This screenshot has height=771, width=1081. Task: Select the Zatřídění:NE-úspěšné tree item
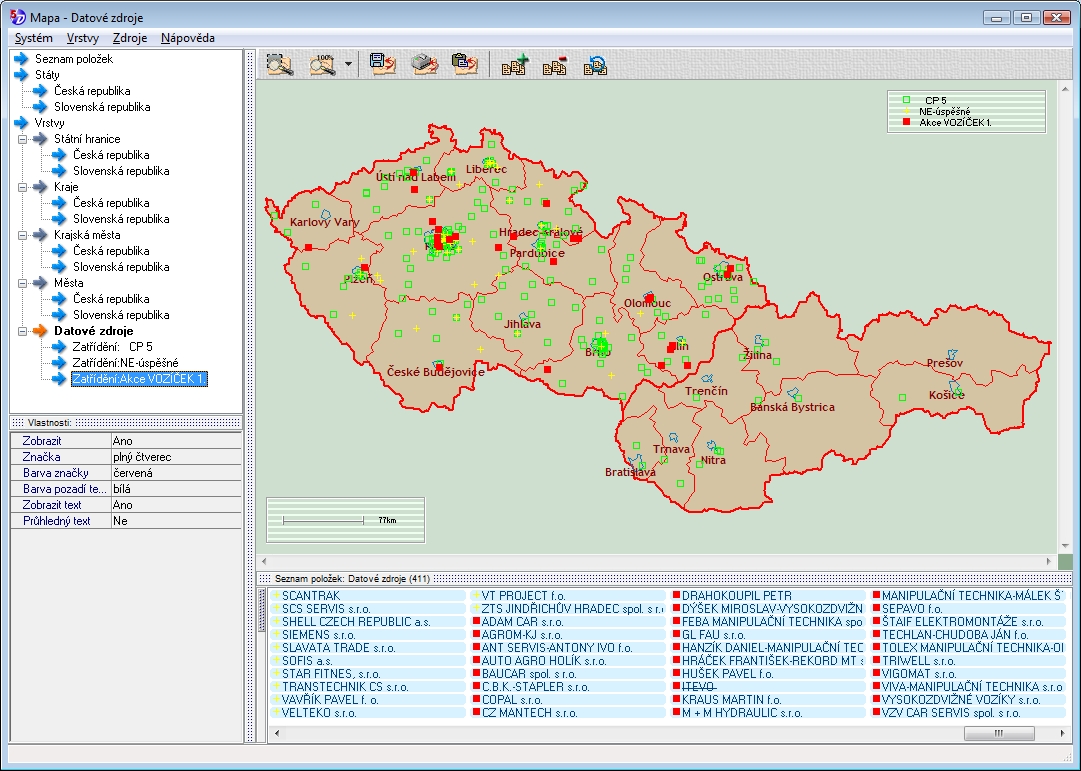click(x=125, y=363)
